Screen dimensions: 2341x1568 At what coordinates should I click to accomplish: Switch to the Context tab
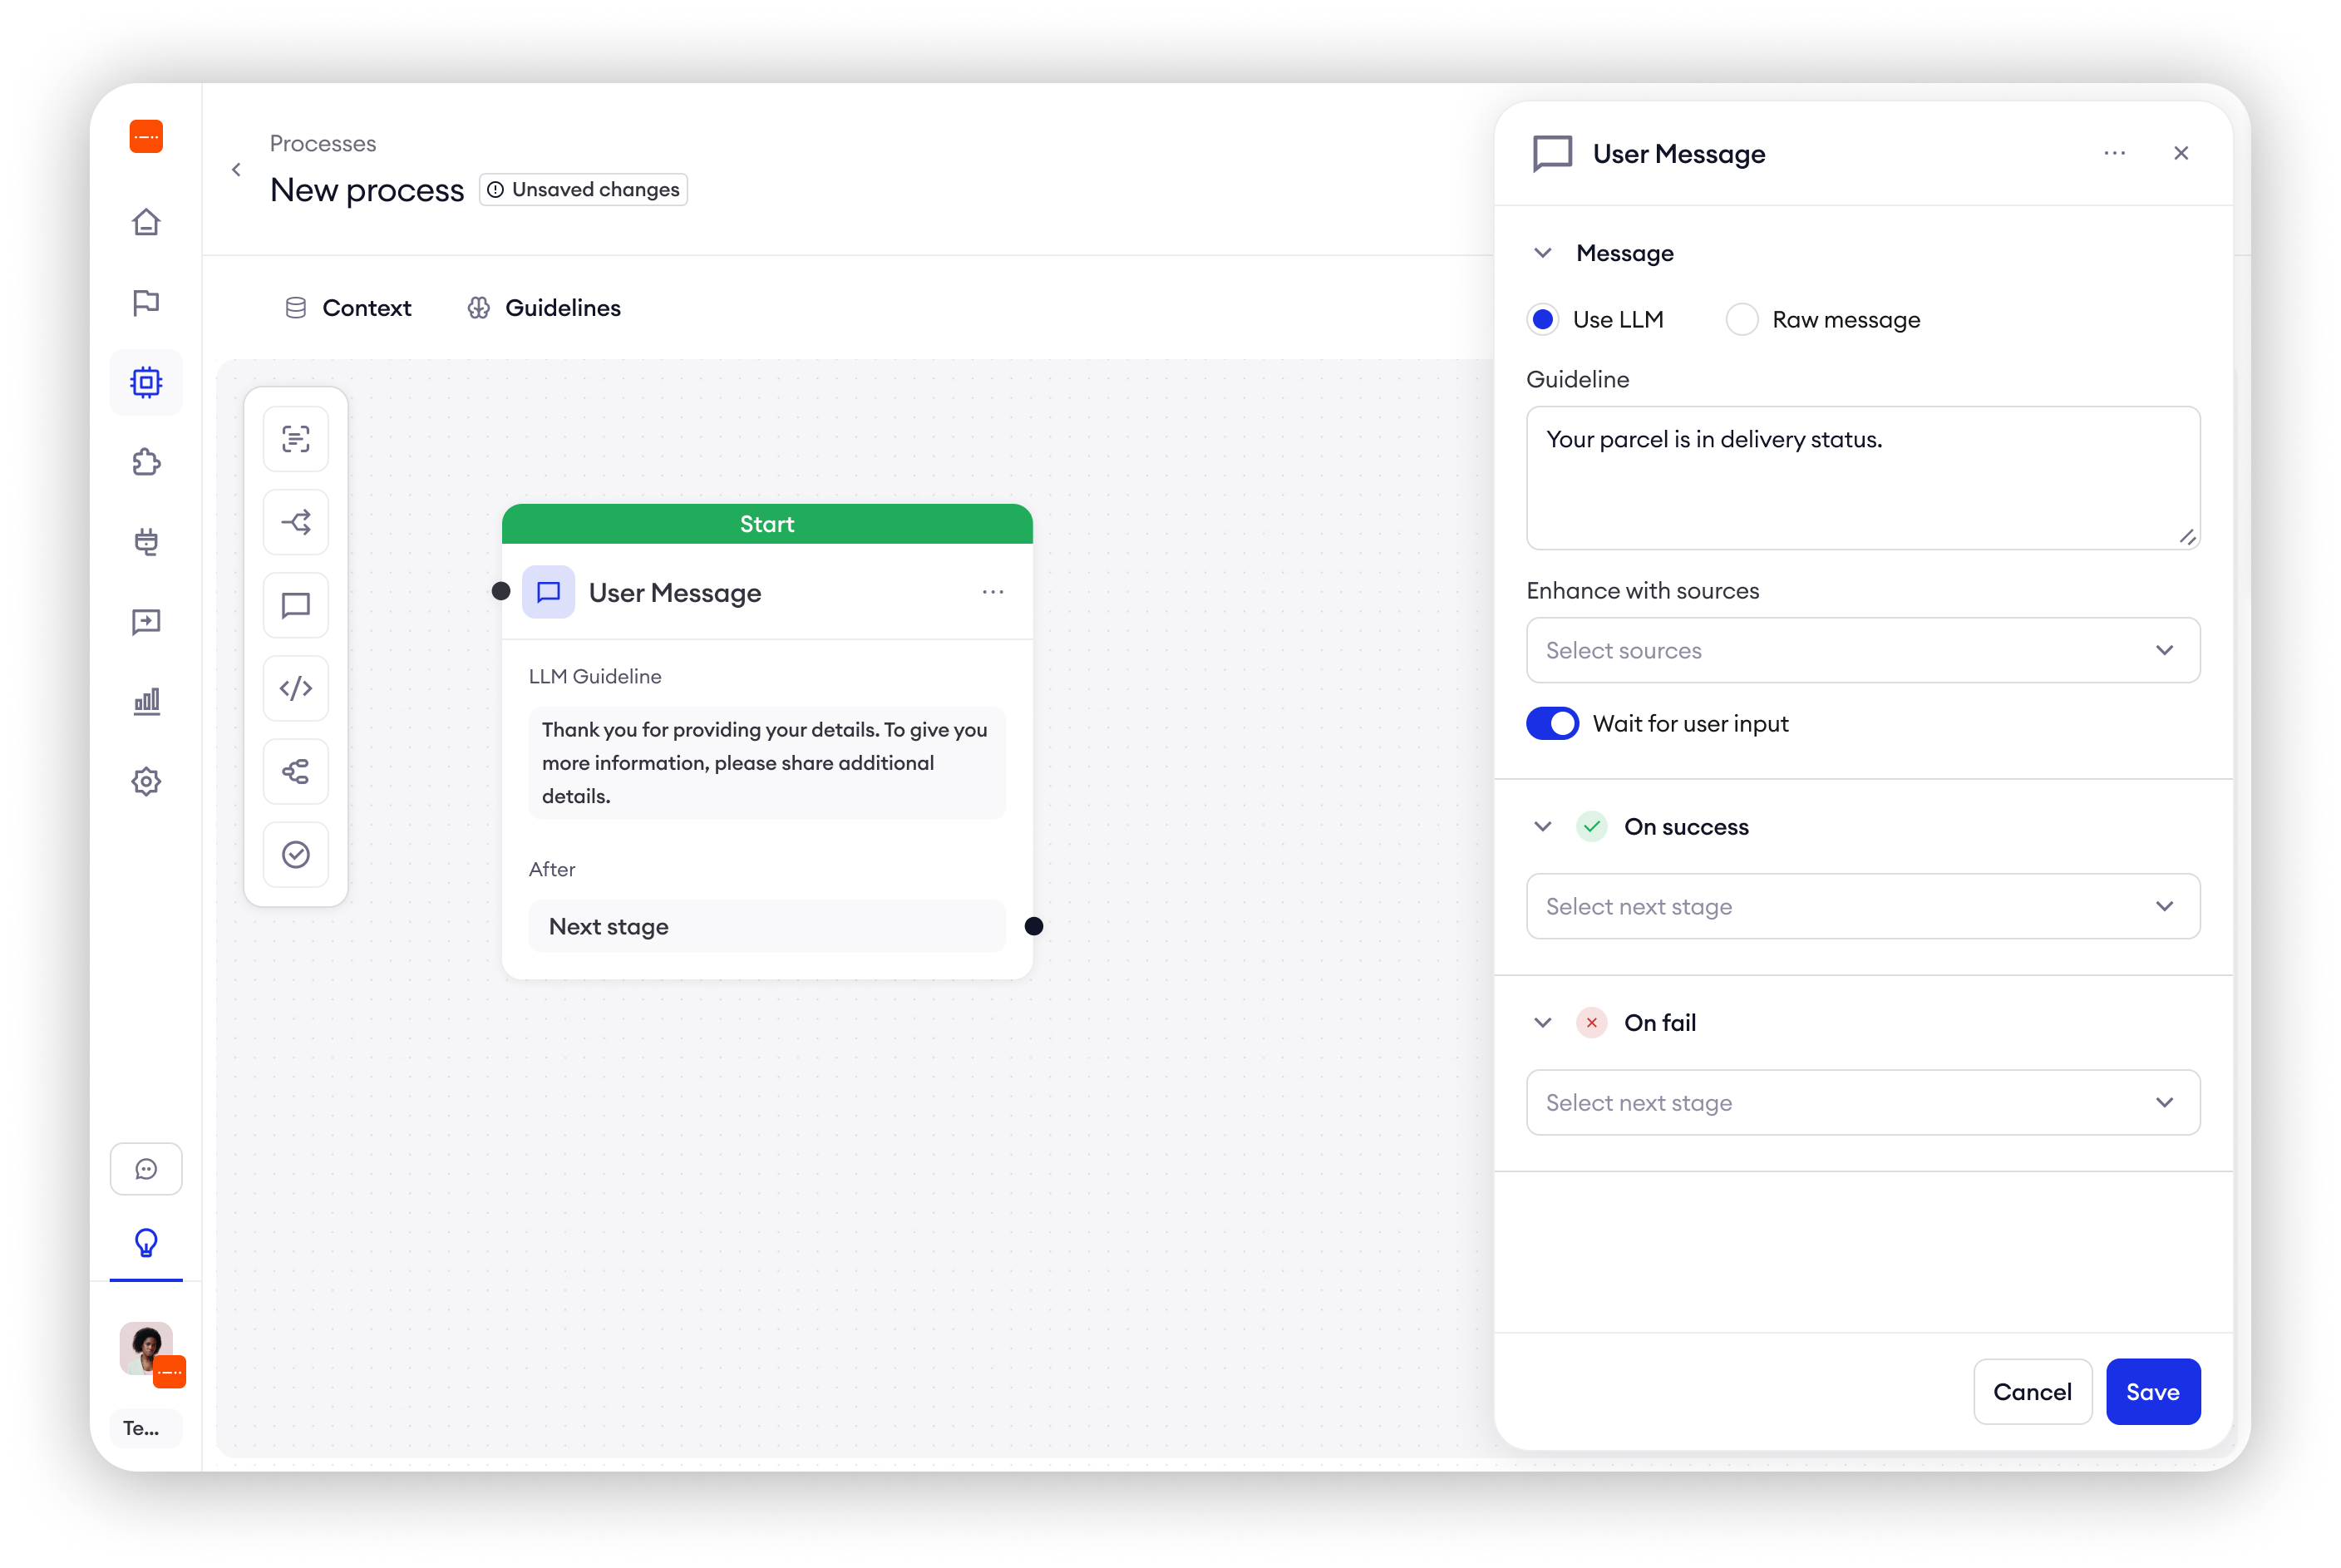point(348,308)
